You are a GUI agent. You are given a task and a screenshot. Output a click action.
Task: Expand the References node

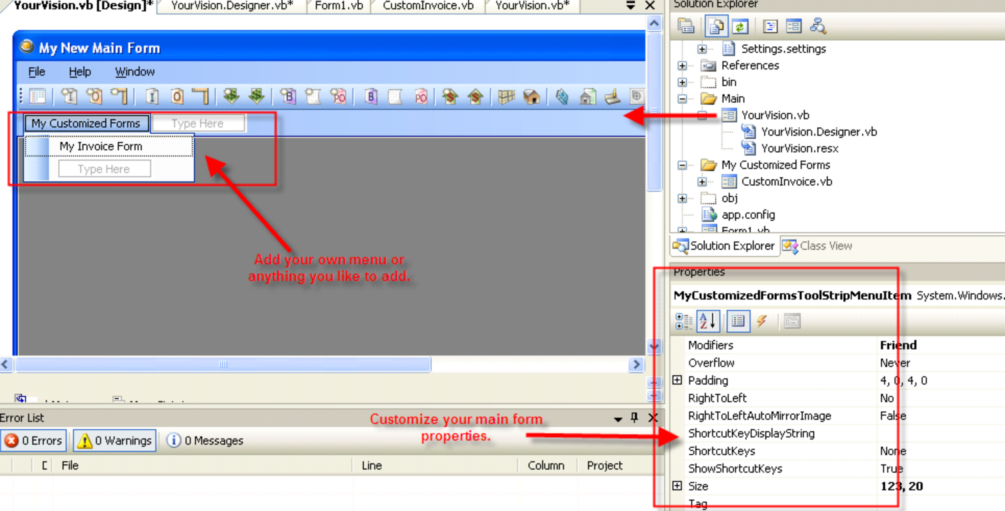pyautogui.click(x=682, y=65)
